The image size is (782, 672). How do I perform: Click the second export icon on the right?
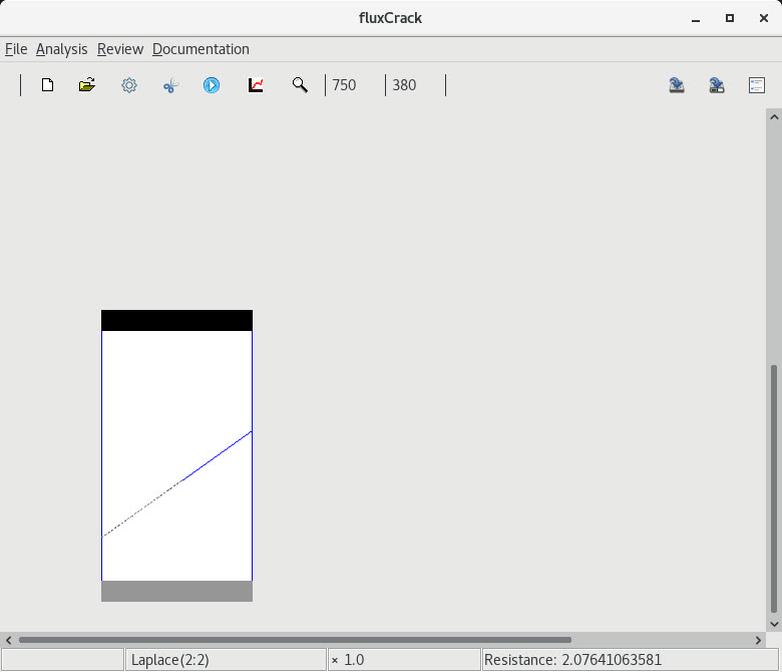[x=717, y=85]
